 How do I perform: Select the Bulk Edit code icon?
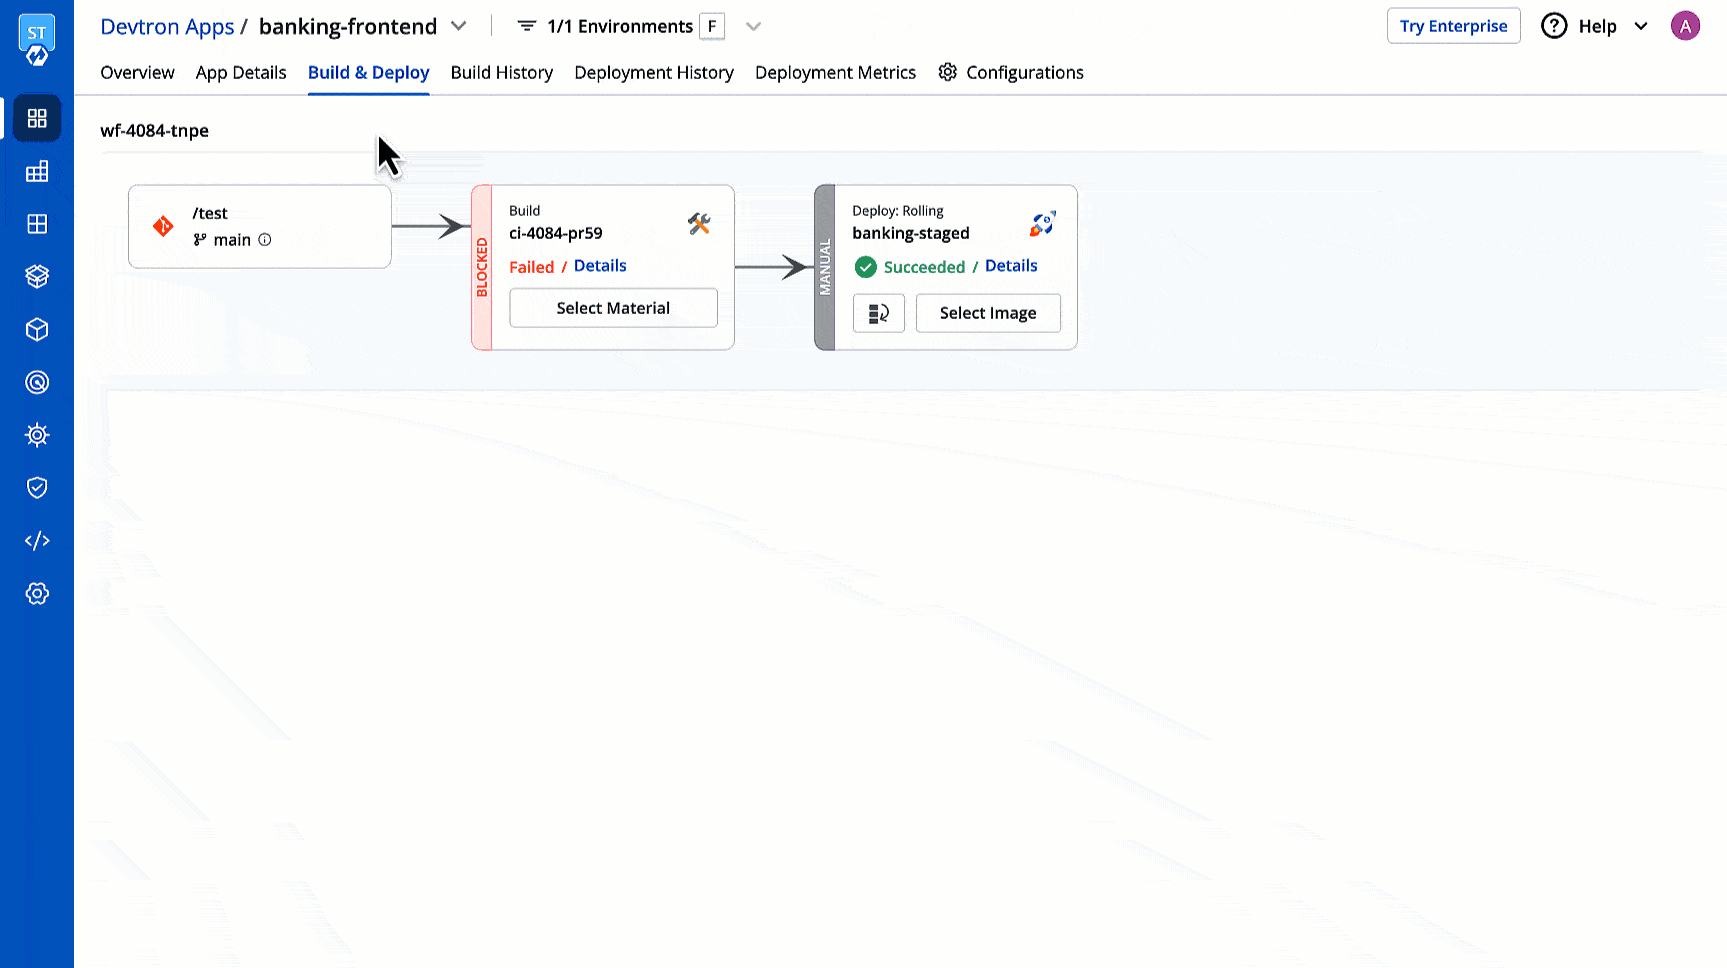click(x=37, y=540)
